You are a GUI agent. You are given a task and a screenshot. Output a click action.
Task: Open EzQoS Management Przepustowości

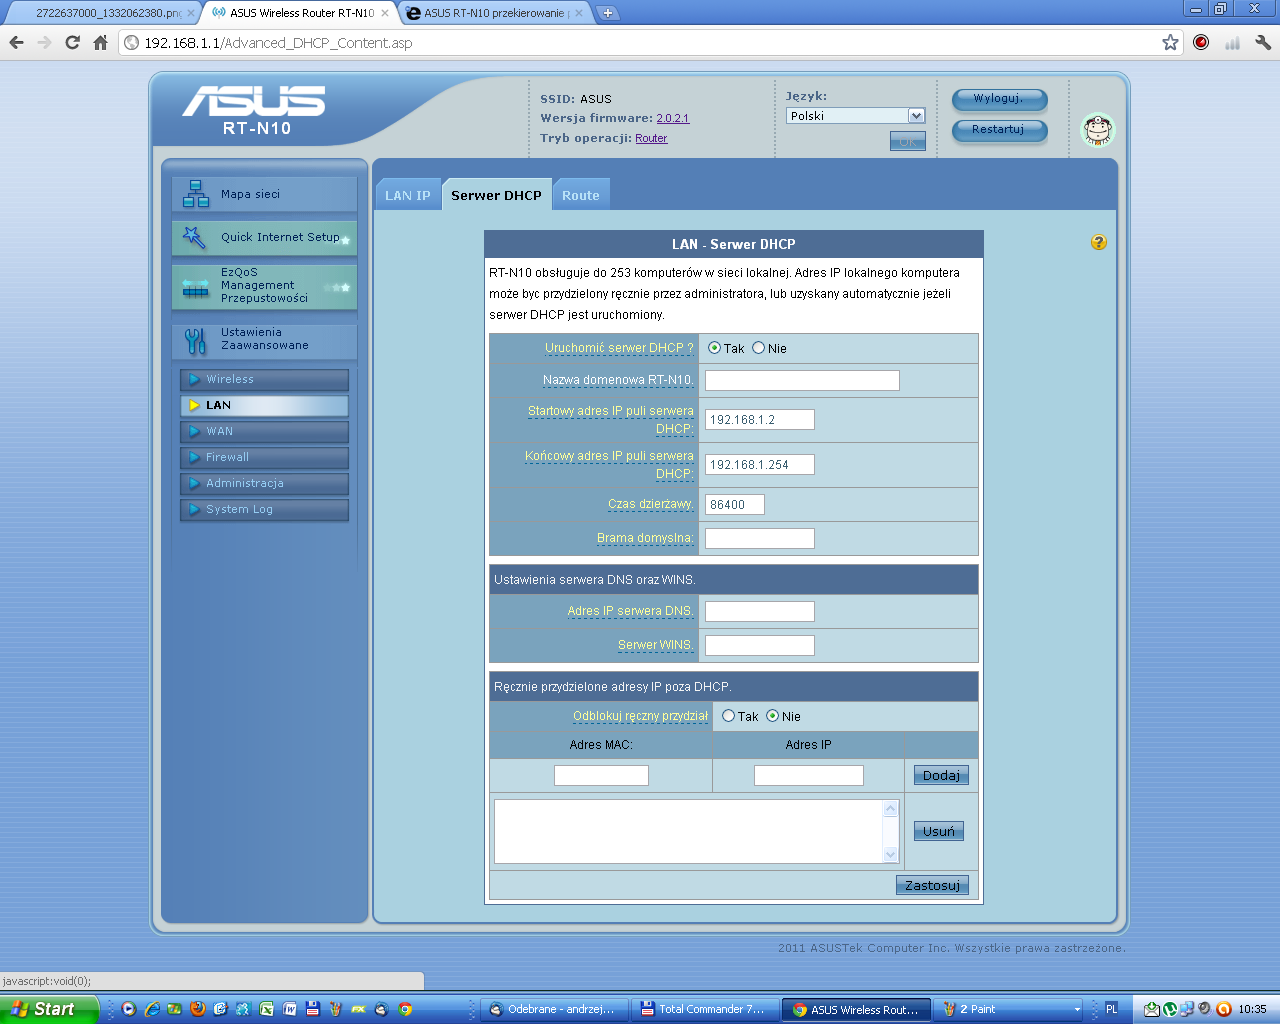pos(263,286)
